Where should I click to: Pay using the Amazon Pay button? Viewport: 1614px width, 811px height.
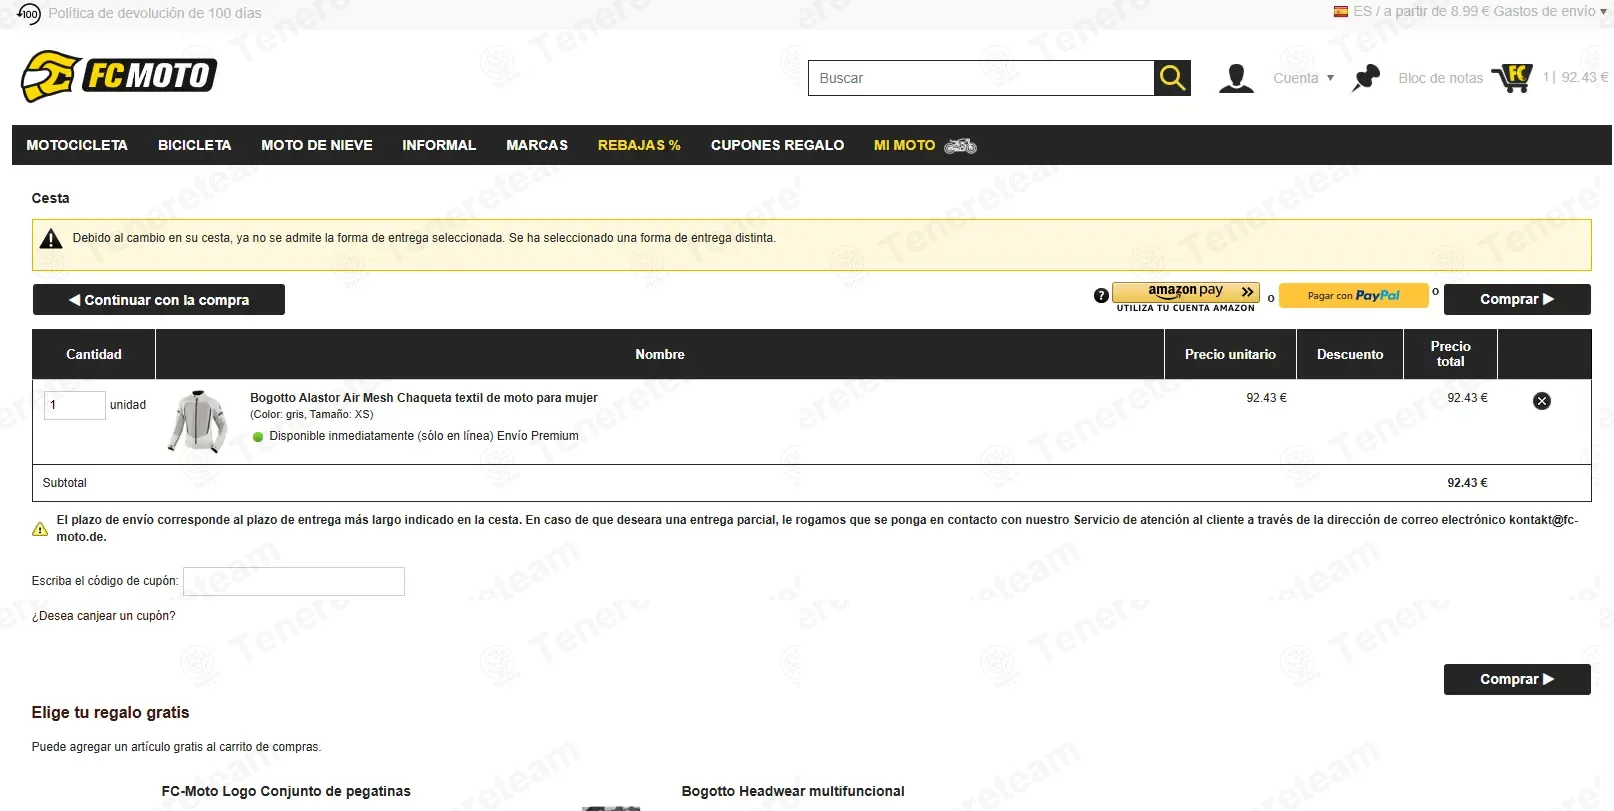click(1185, 297)
